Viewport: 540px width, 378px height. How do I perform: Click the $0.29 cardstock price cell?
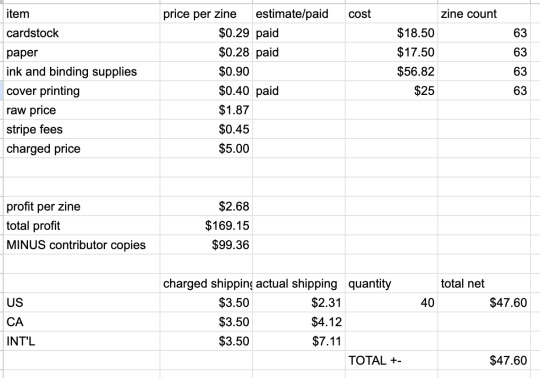click(x=206, y=33)
